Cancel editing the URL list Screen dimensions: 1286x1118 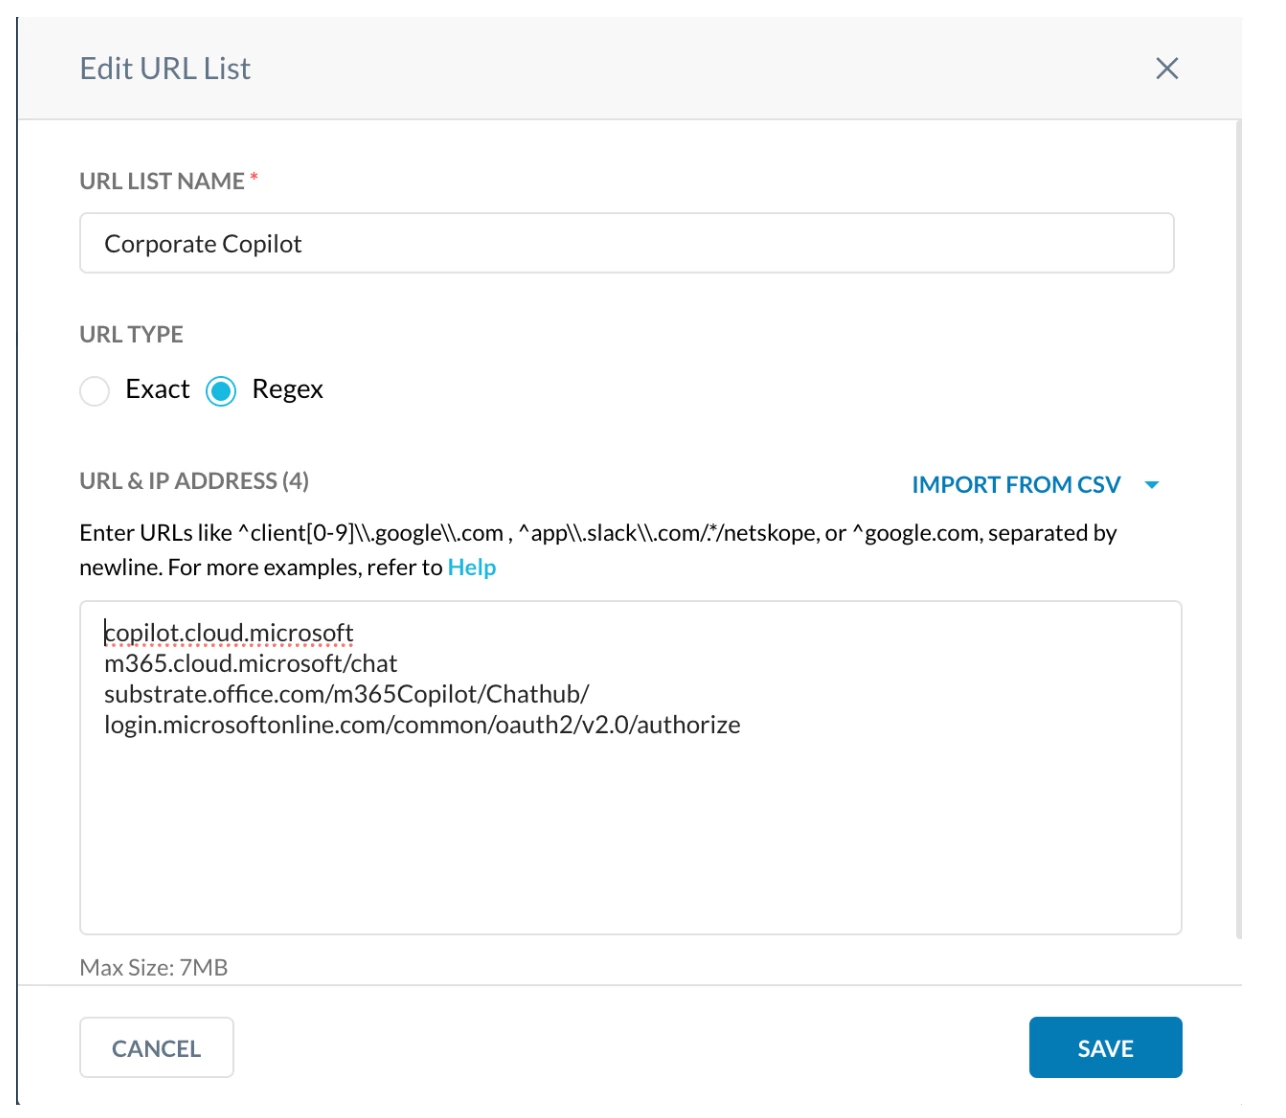(157, 1048)
